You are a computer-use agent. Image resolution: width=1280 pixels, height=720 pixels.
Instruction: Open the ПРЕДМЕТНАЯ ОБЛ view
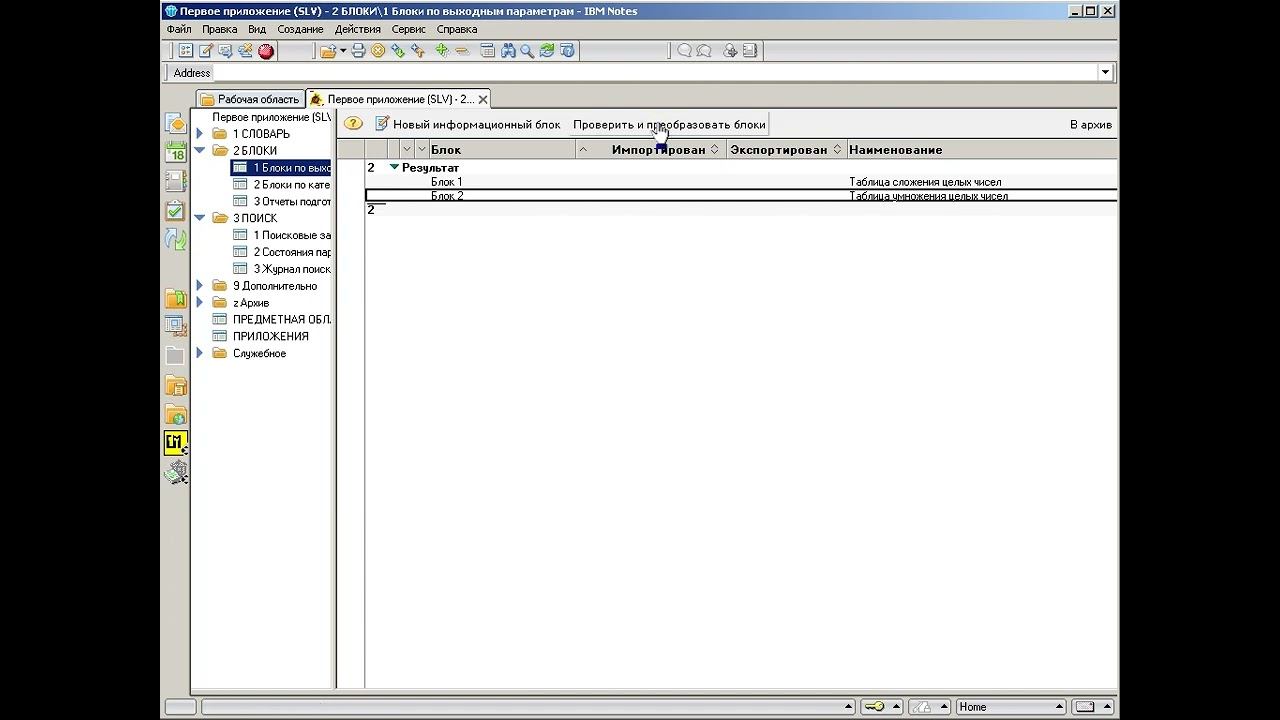click(x=271, y=320)
